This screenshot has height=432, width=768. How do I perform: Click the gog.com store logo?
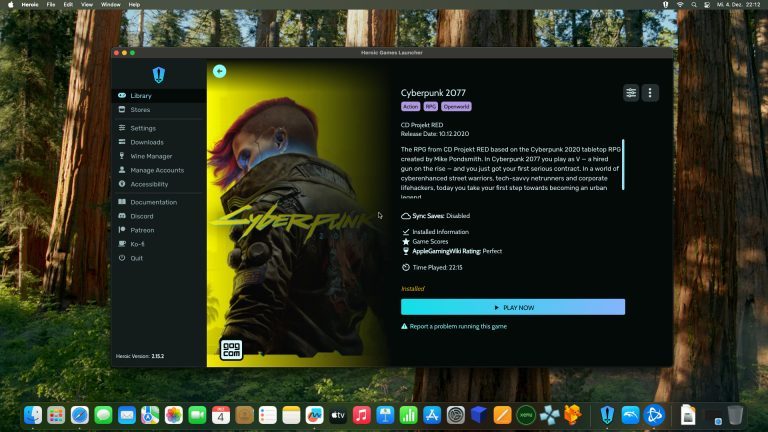click(231, 349)
